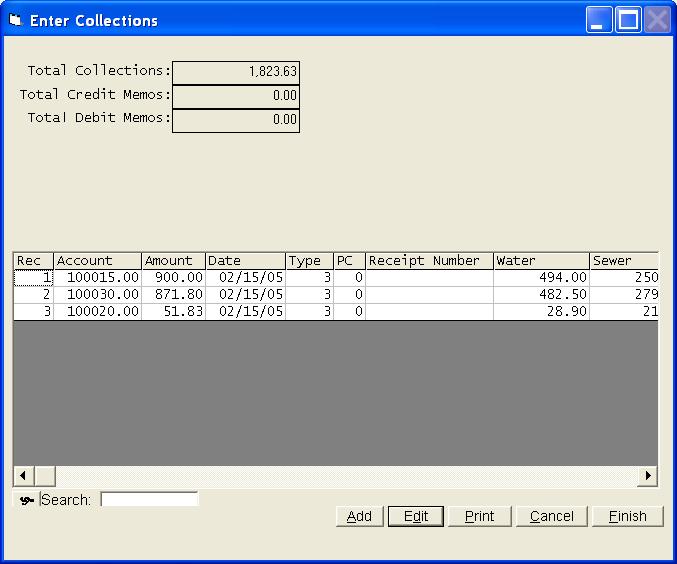The width and height of the screenshot is (677, 564).
Task: Click the Total Collections value field
Action: click(x=235, y=72)
